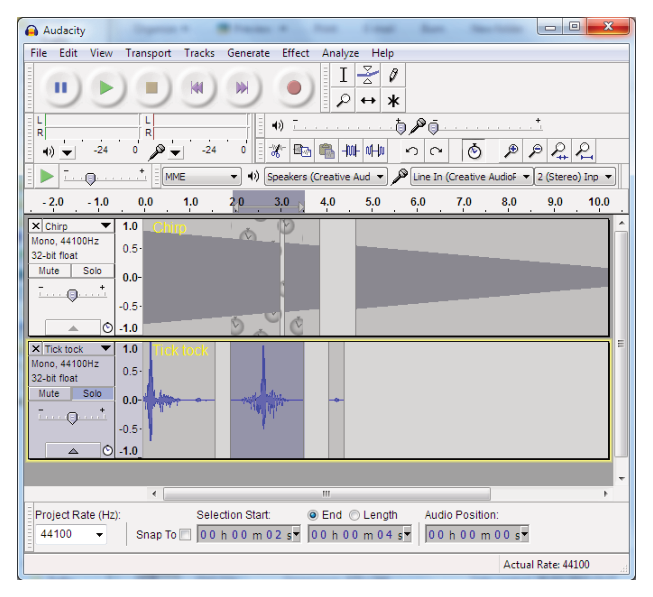Screen dimensions: 653x597
Task: Select the Zoom magnifier tool
Action: tap(343, 100)
